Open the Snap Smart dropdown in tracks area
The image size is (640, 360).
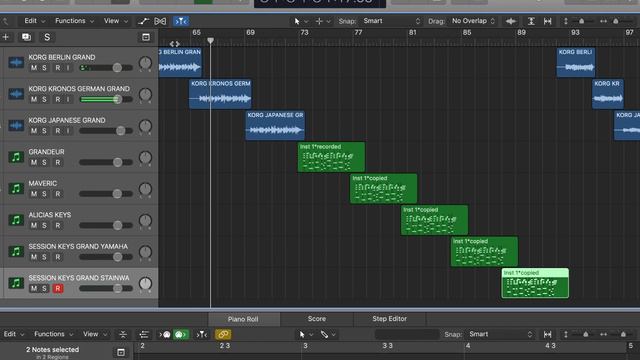tap(391, 21)
